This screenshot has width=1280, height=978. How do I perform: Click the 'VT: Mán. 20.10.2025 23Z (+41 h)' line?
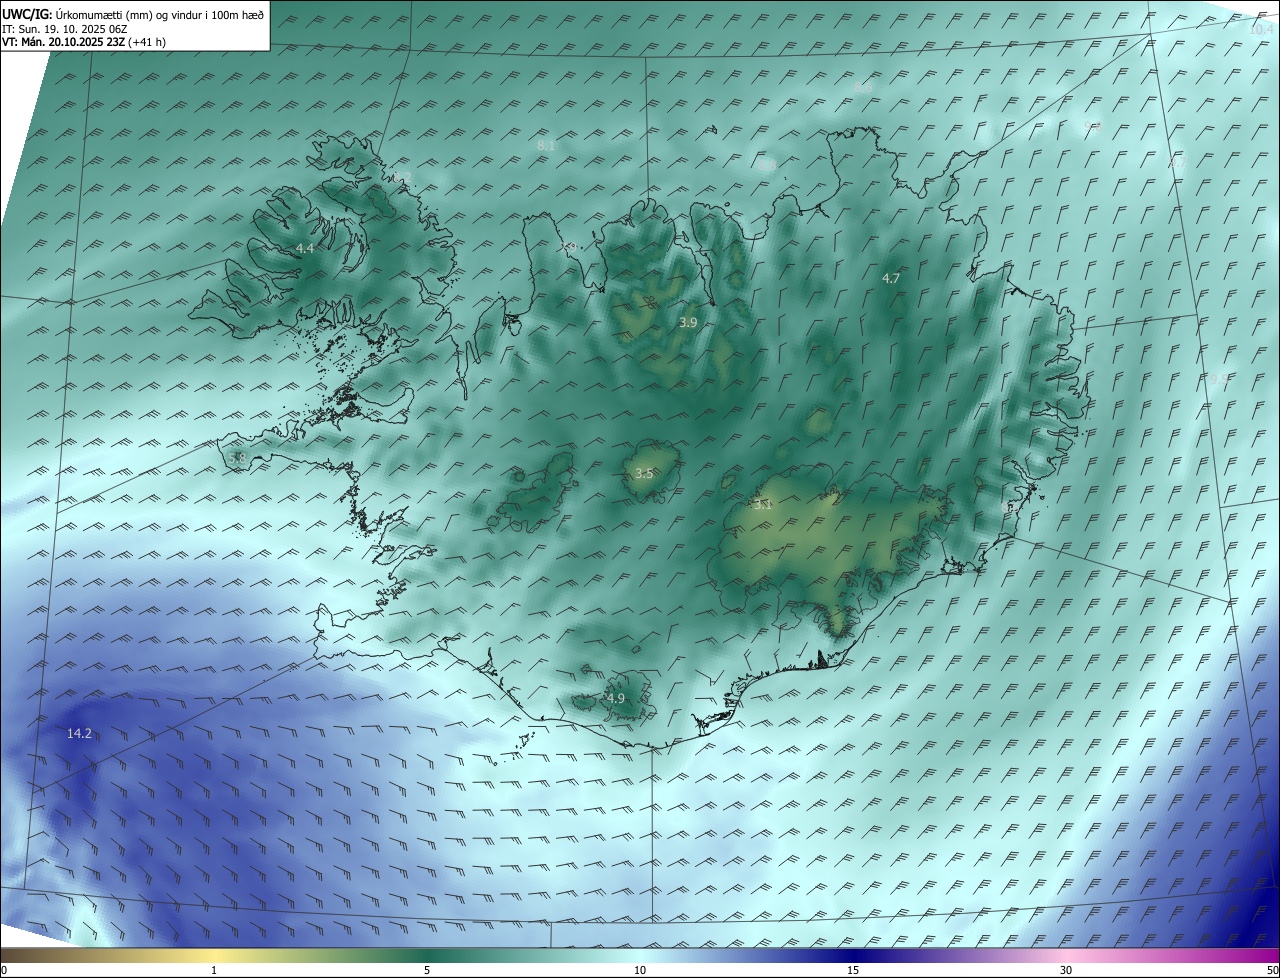pyautogui.click(x=84, y=42)
